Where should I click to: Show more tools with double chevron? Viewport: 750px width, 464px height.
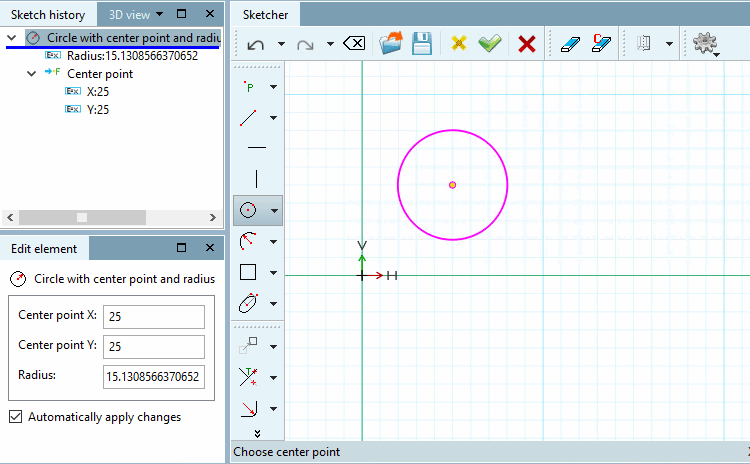click(257, 433)
